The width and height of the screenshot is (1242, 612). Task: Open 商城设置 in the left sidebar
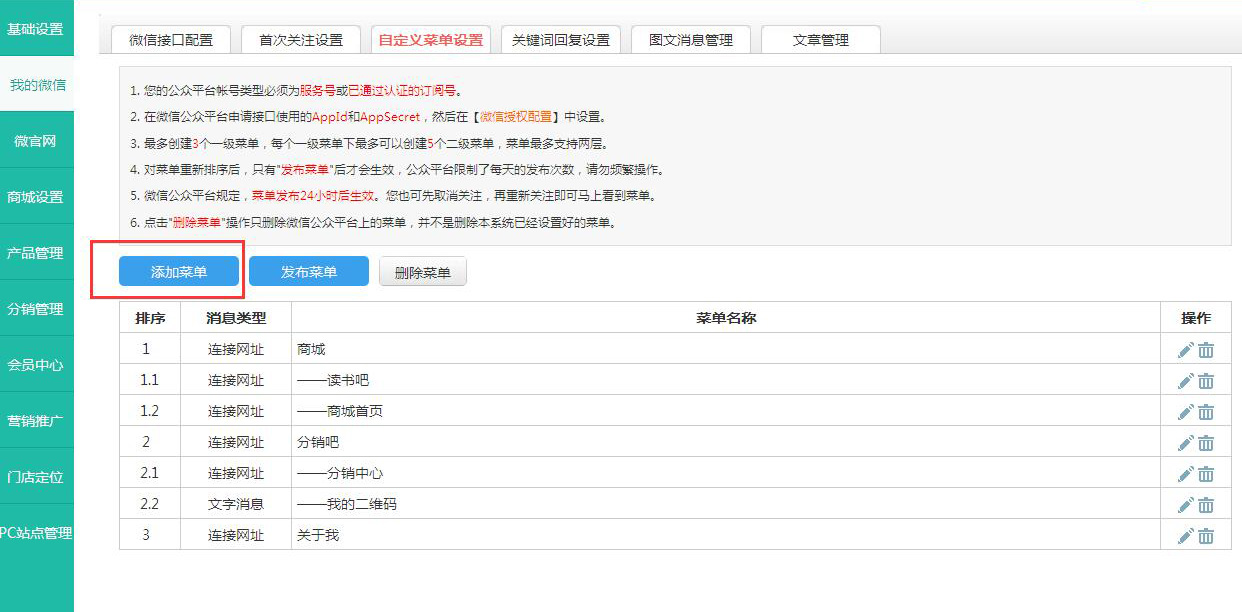[x=36, y=197]
